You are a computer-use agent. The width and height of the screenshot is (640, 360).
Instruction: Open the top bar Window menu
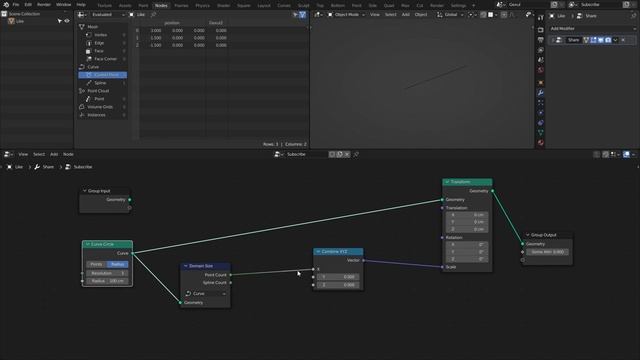[63, 4]
